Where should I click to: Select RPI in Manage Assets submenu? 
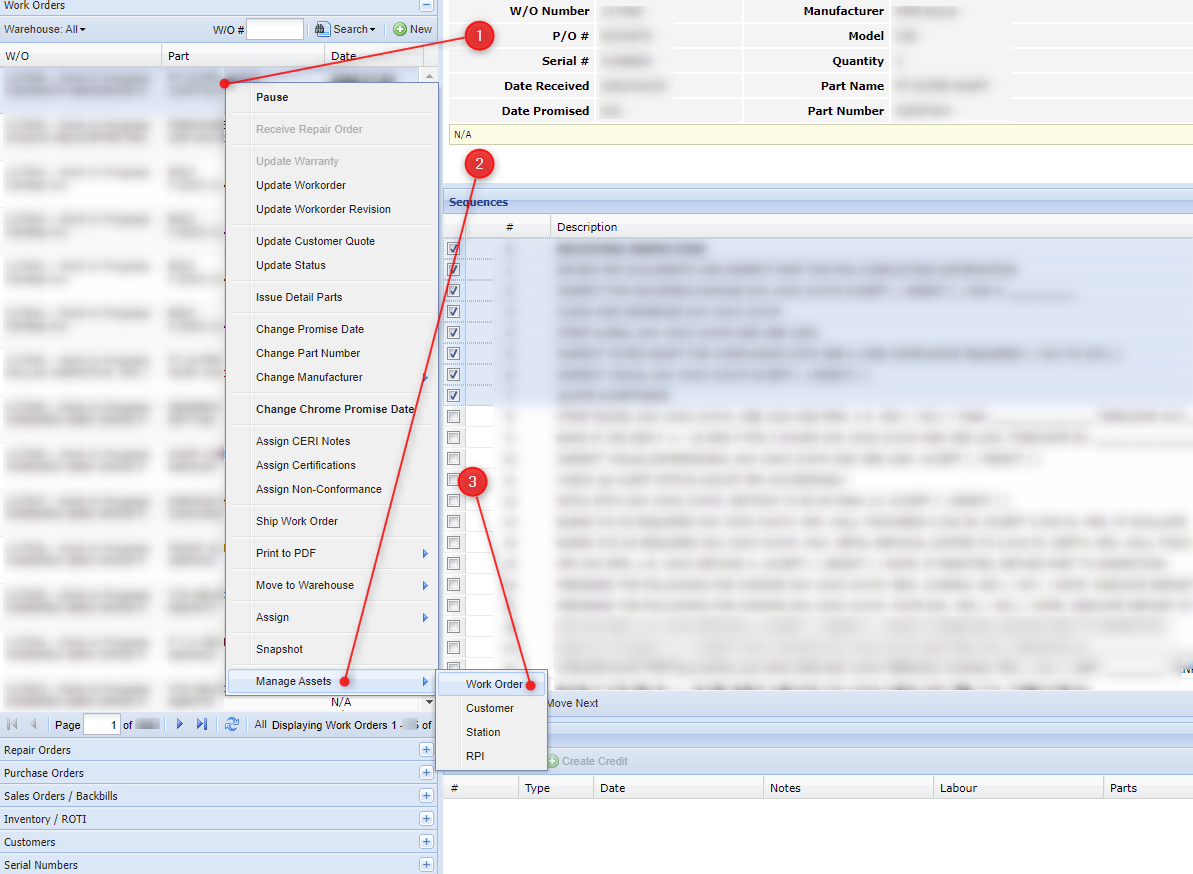coord(492,756)
